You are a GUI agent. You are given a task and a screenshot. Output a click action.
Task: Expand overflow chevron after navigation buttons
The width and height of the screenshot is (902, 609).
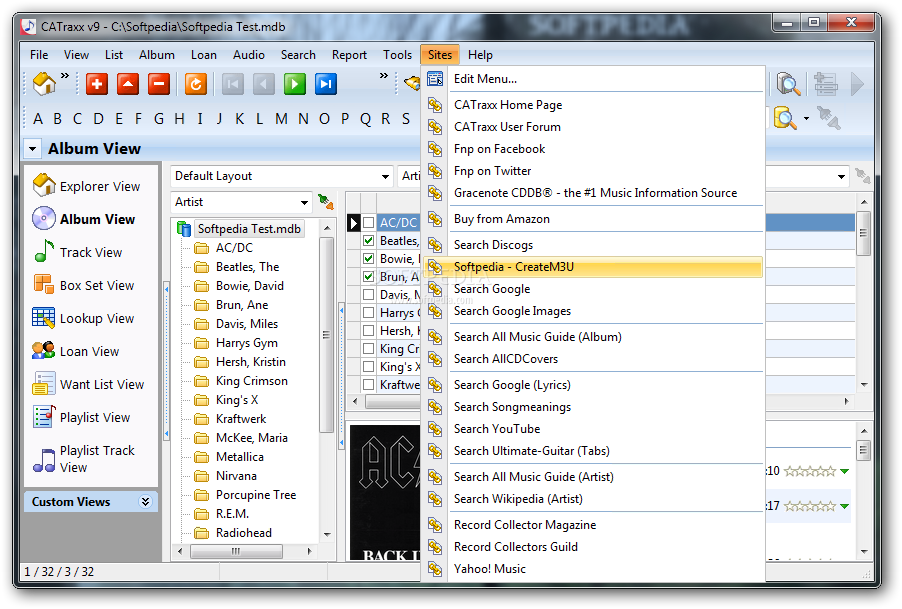(x=384, y=75)
